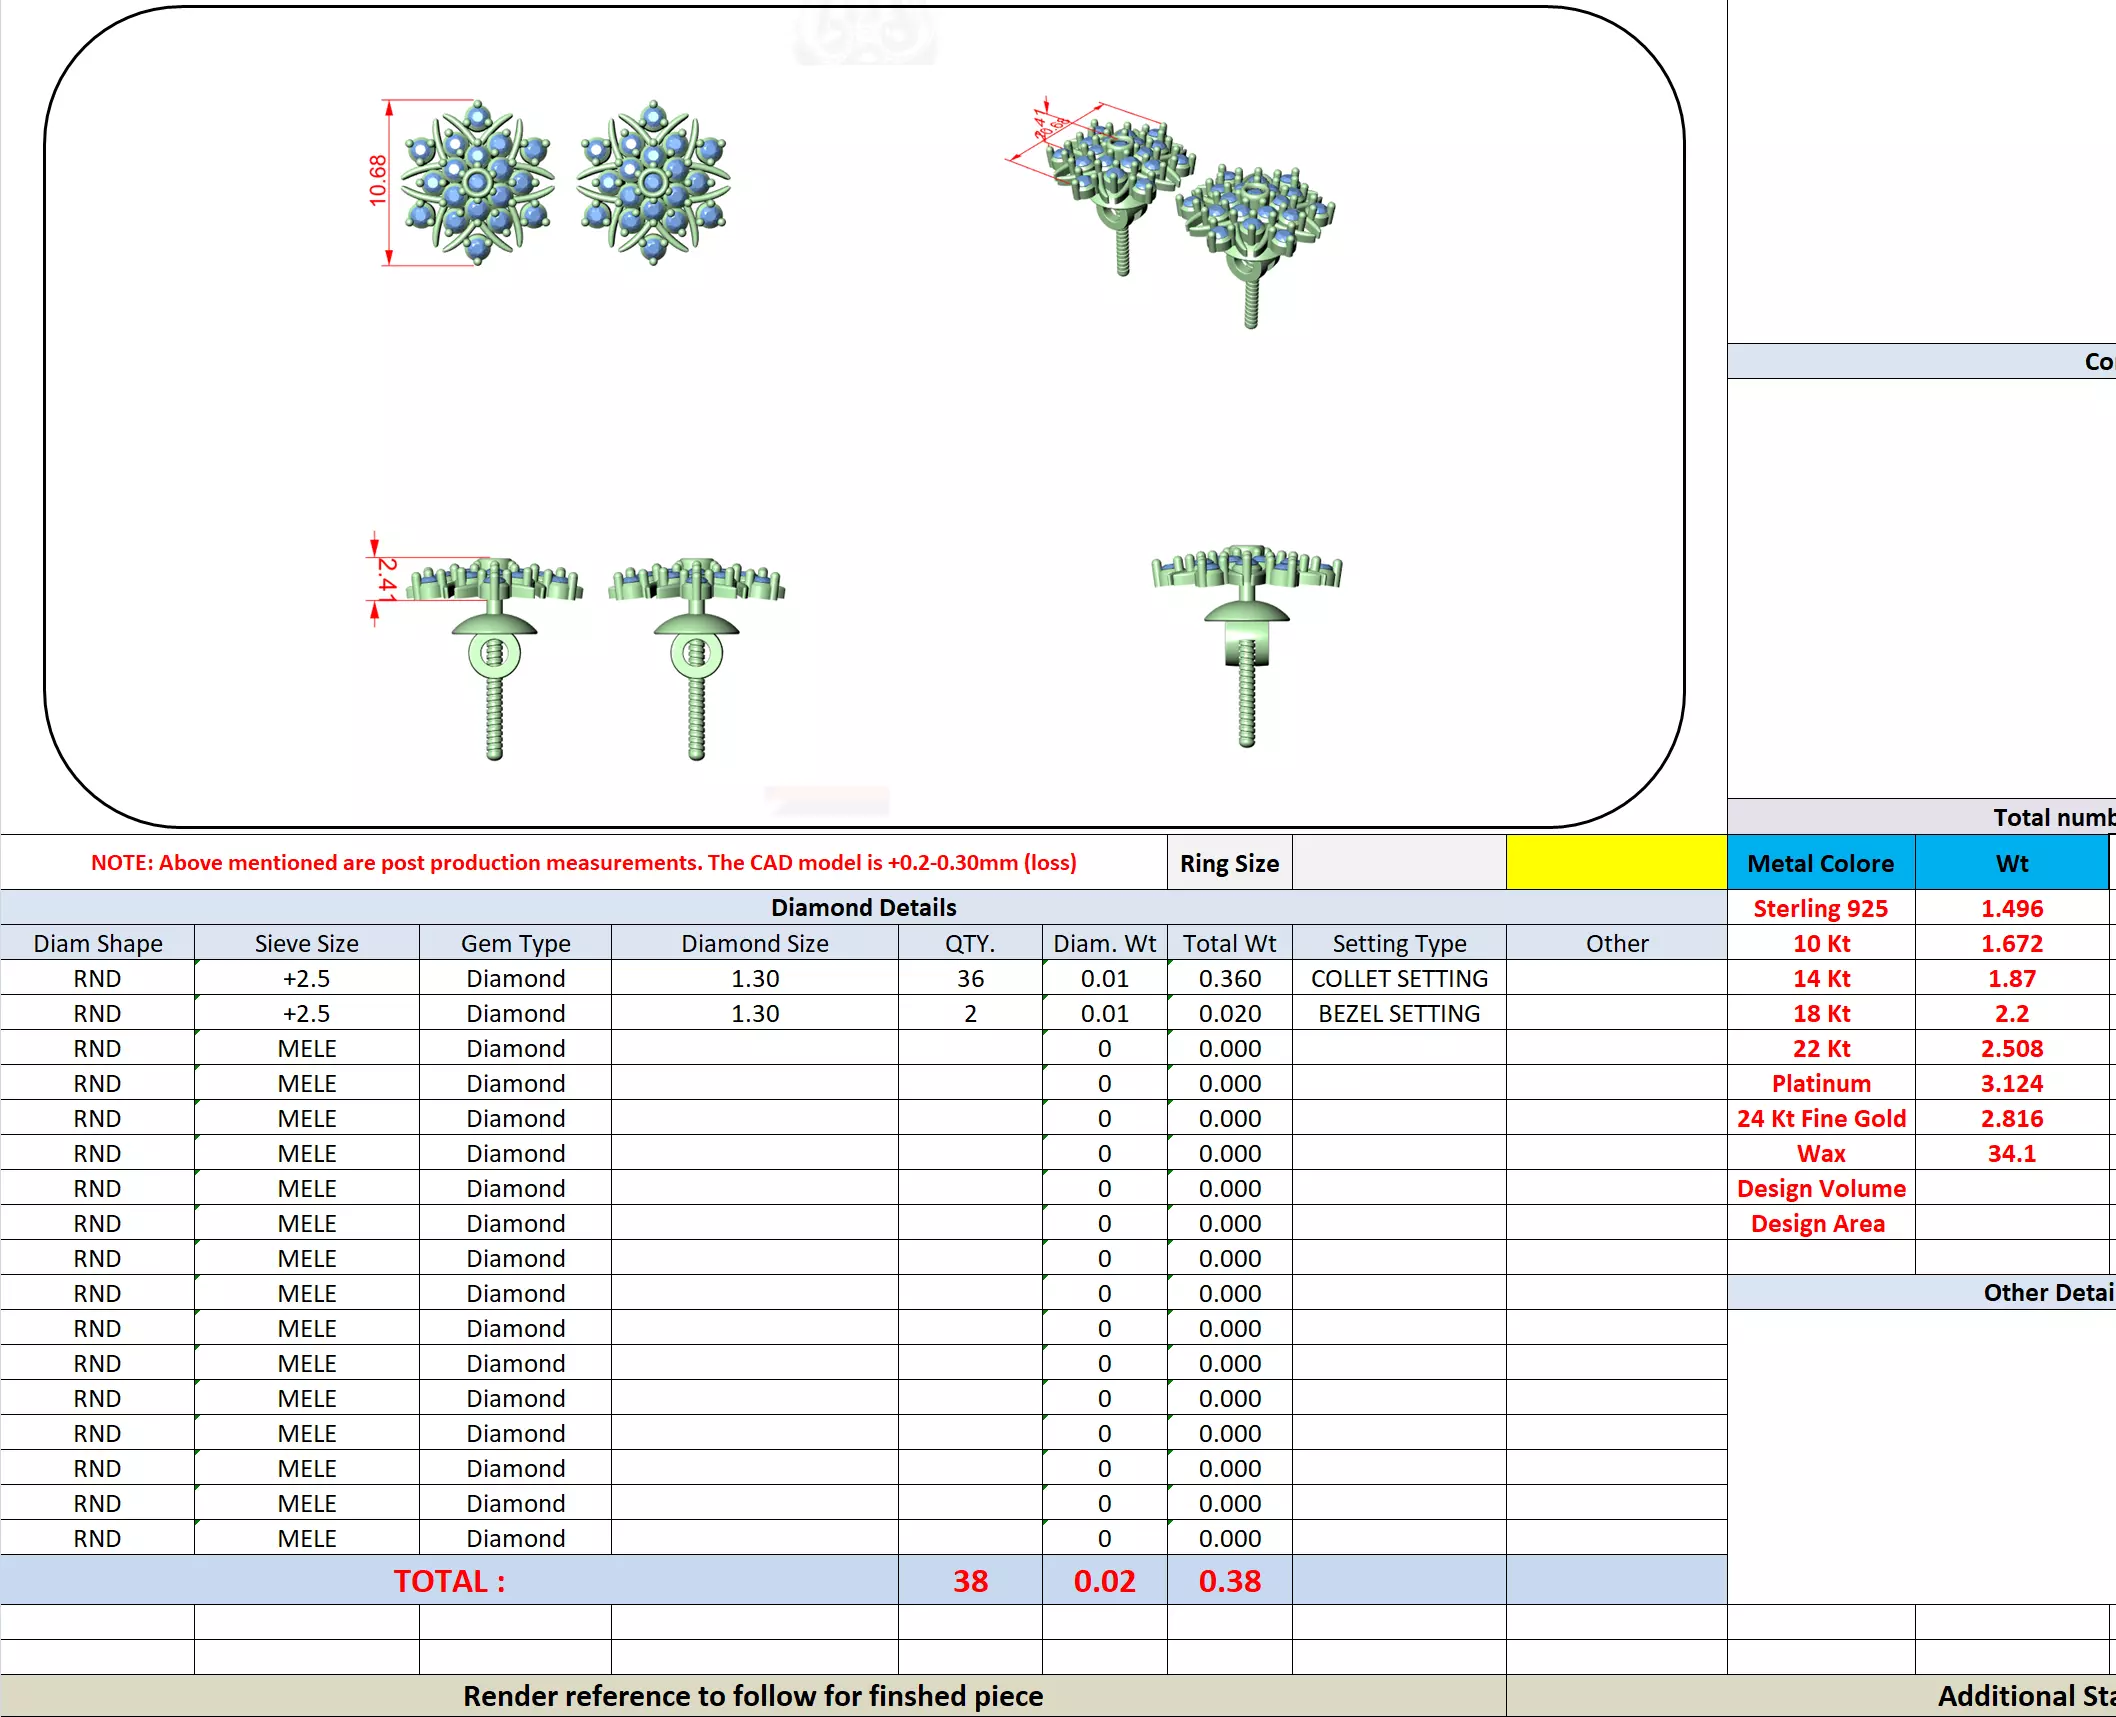The height and width of the screenshot is (1717, 2116).
Task: Click the empty Ring Size value cell
Action: [1398, 862]
